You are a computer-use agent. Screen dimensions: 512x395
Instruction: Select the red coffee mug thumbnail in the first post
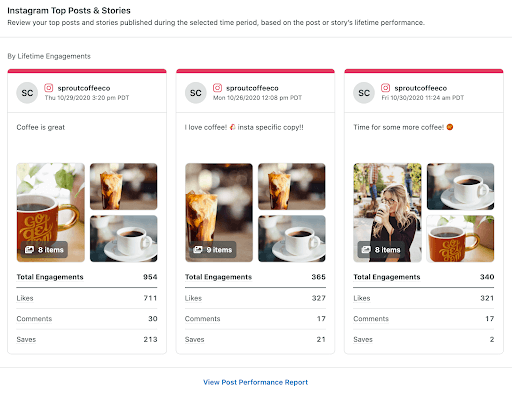(x=51, y=212)
